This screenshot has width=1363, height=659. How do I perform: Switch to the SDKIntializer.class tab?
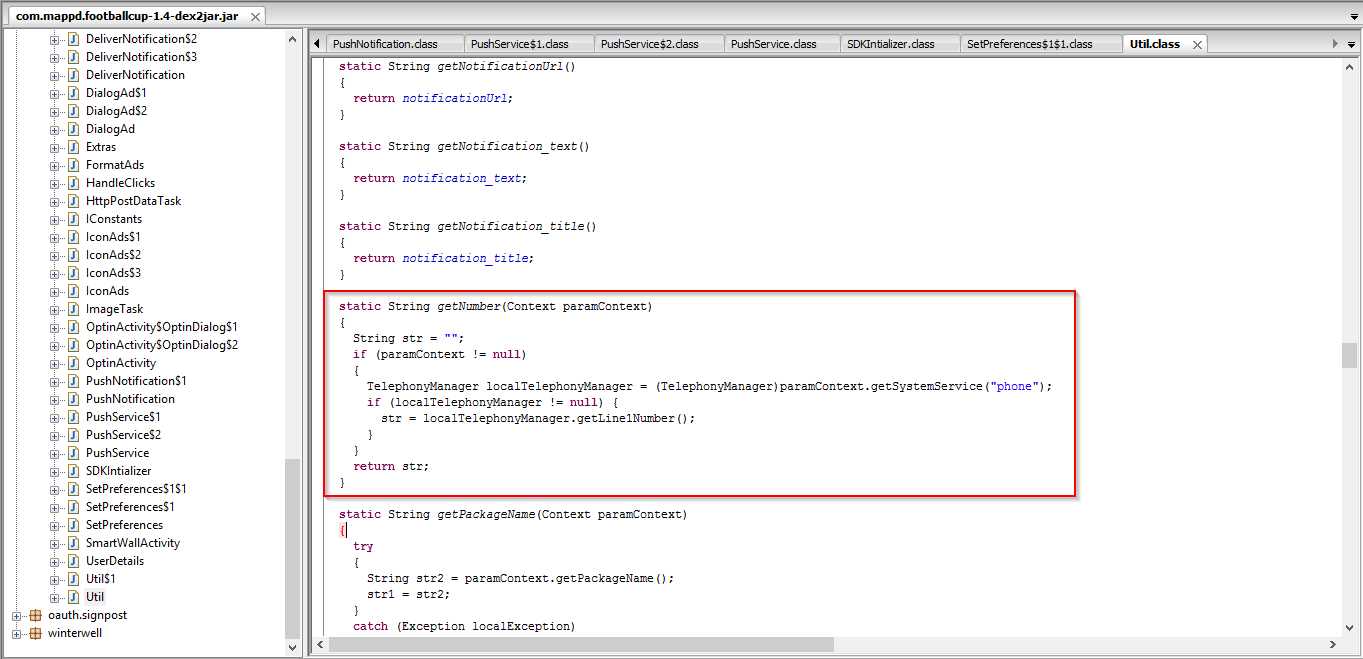[x=890, y=44]
